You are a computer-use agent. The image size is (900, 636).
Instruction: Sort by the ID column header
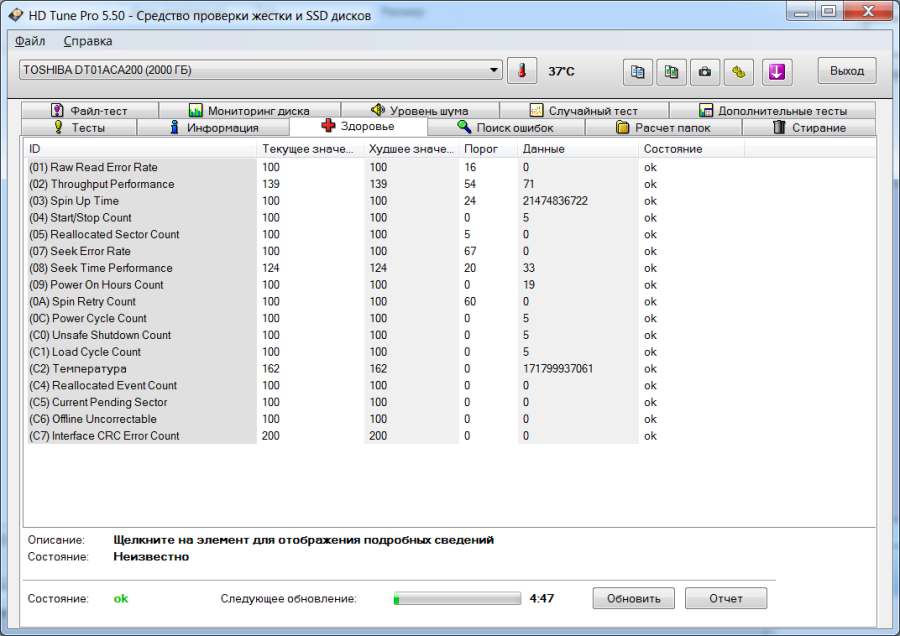tap(140, 149)
